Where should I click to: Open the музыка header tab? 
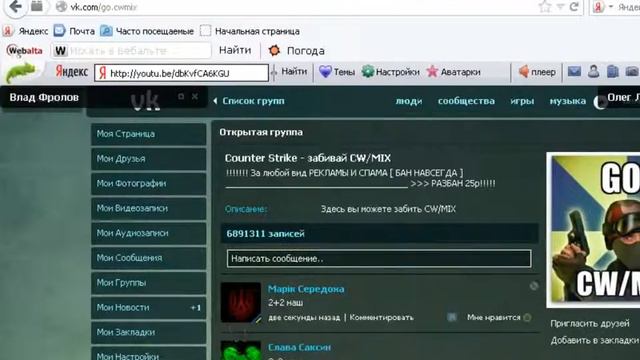(x=568, y=101)
